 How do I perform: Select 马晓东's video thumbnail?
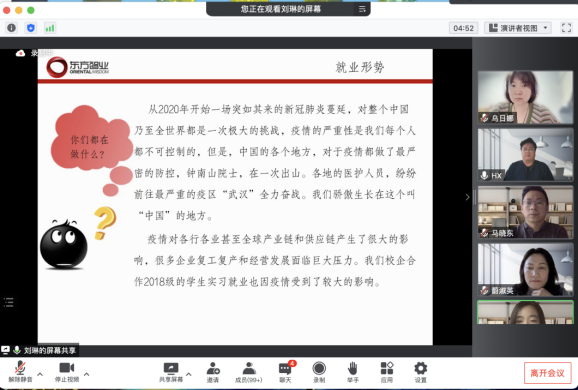pos(525,212)
